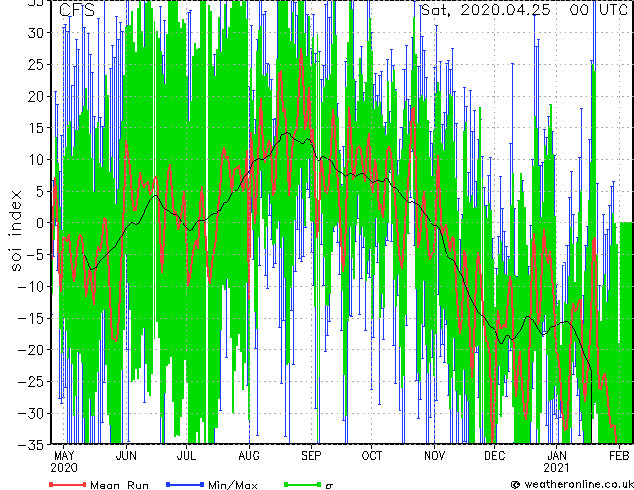Click the 'FEB' month label
The height and width of the screenshot is (490, 634).
[619, 456]
